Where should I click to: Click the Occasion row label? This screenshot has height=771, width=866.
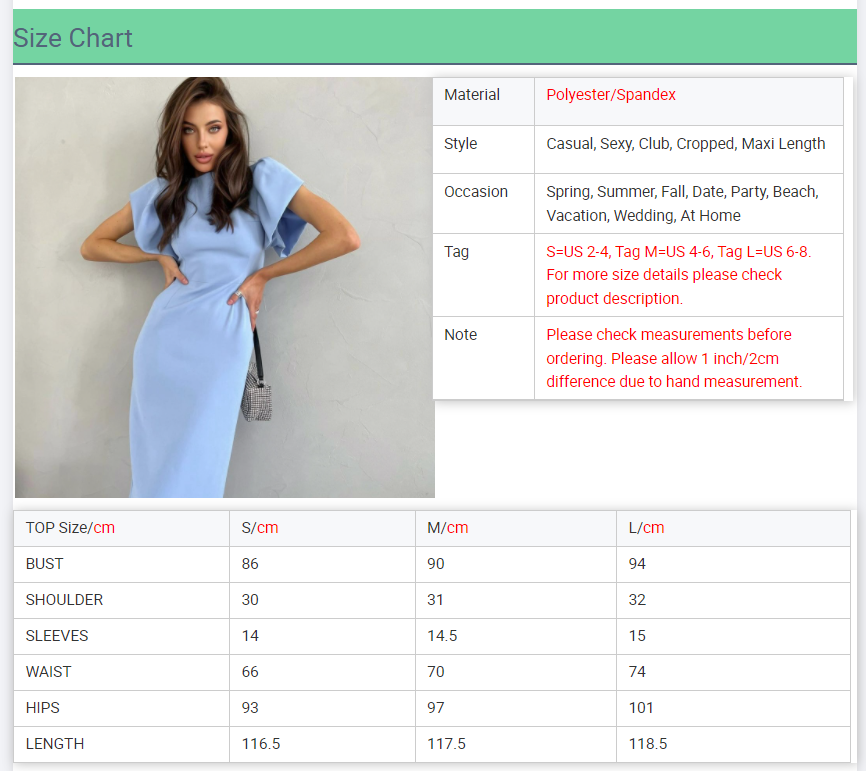click(476, 192)
